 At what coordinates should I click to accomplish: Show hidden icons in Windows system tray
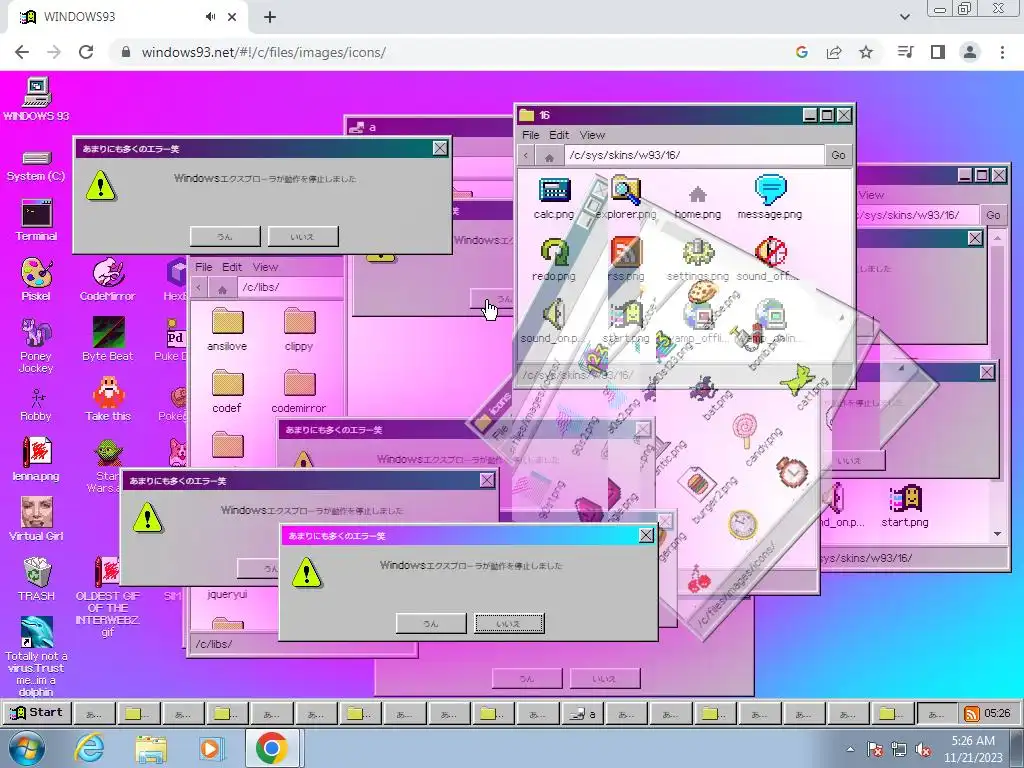[x=850, y=749]
